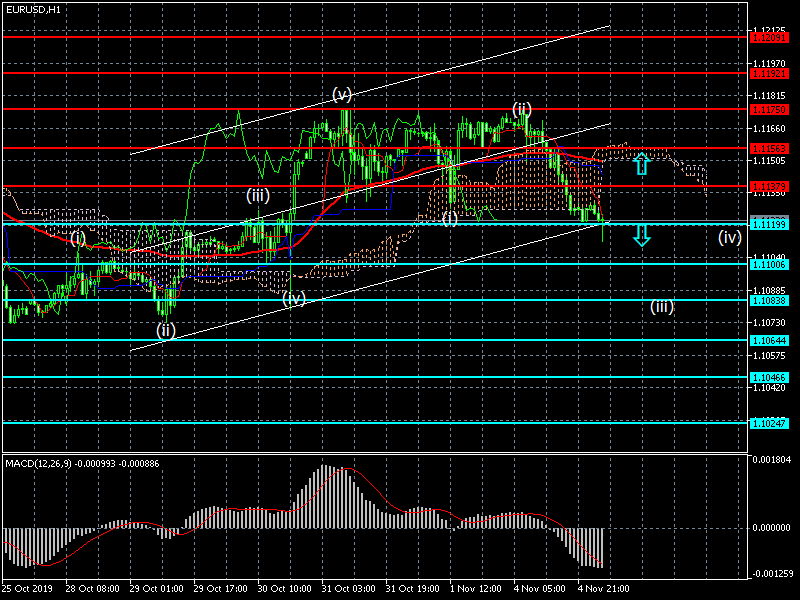The image size is (800, 600).
Task: Click the 1.11815 price axis value
Action: pyautogui.click(x=769, y=95)
